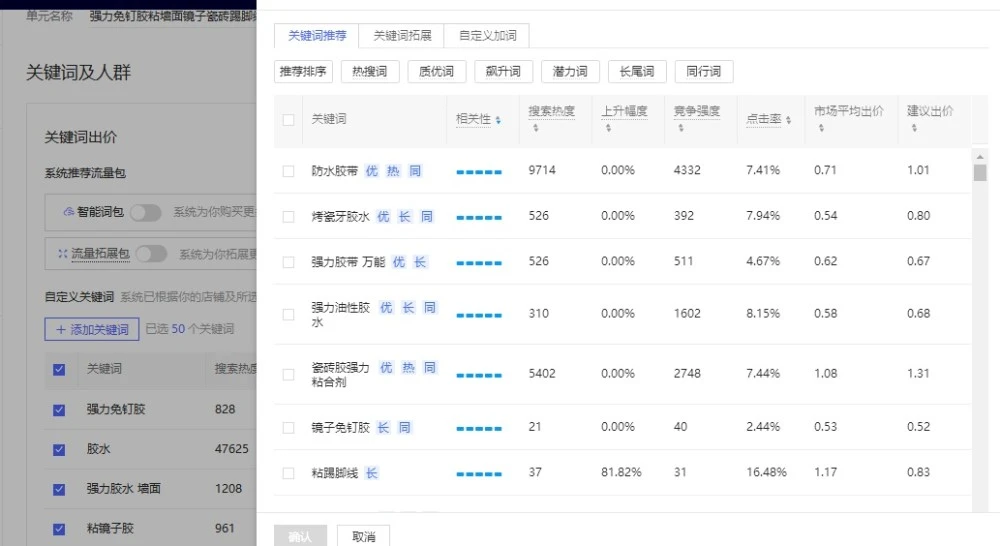Tick the checkbox for 防水胶带
This screenshot has width=1000, height=546.
click(x=288, y=171)
